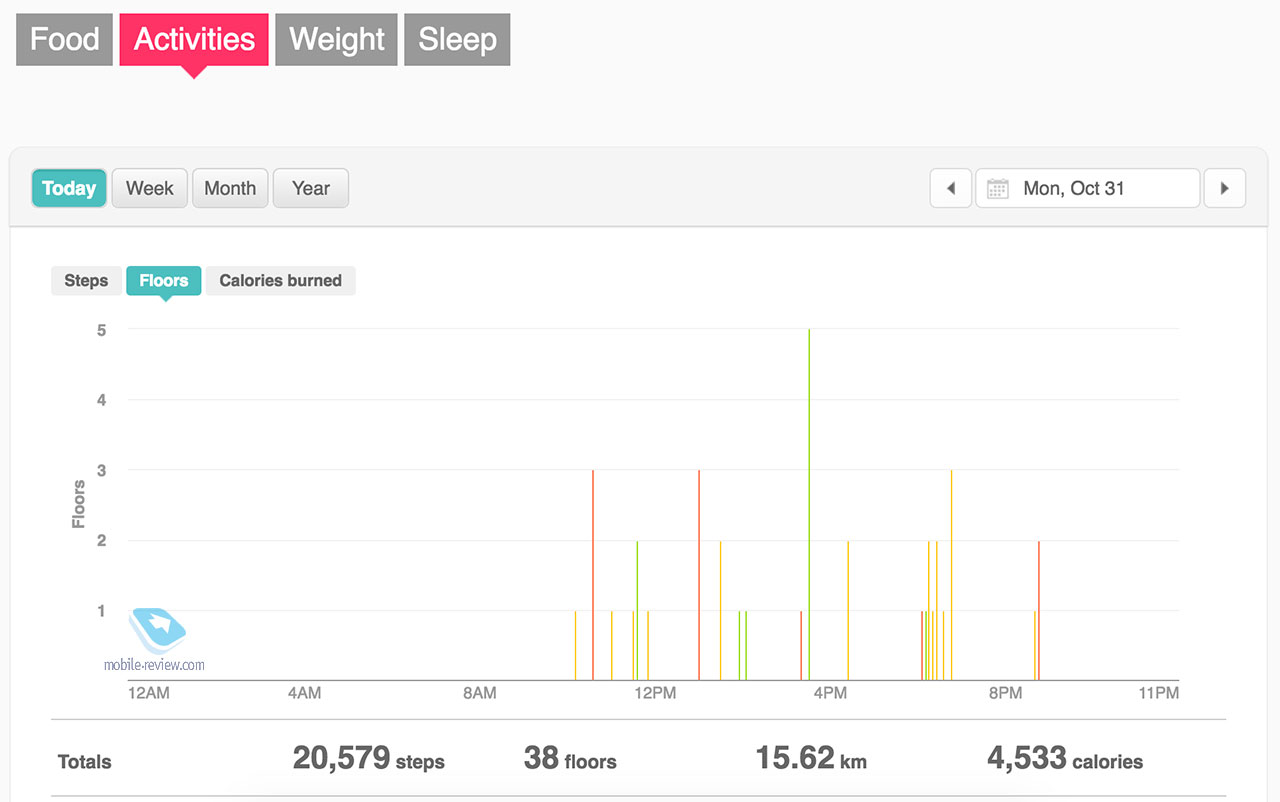Click the 4,533 calories total

pyautogui.click(x=1065, y=759)
